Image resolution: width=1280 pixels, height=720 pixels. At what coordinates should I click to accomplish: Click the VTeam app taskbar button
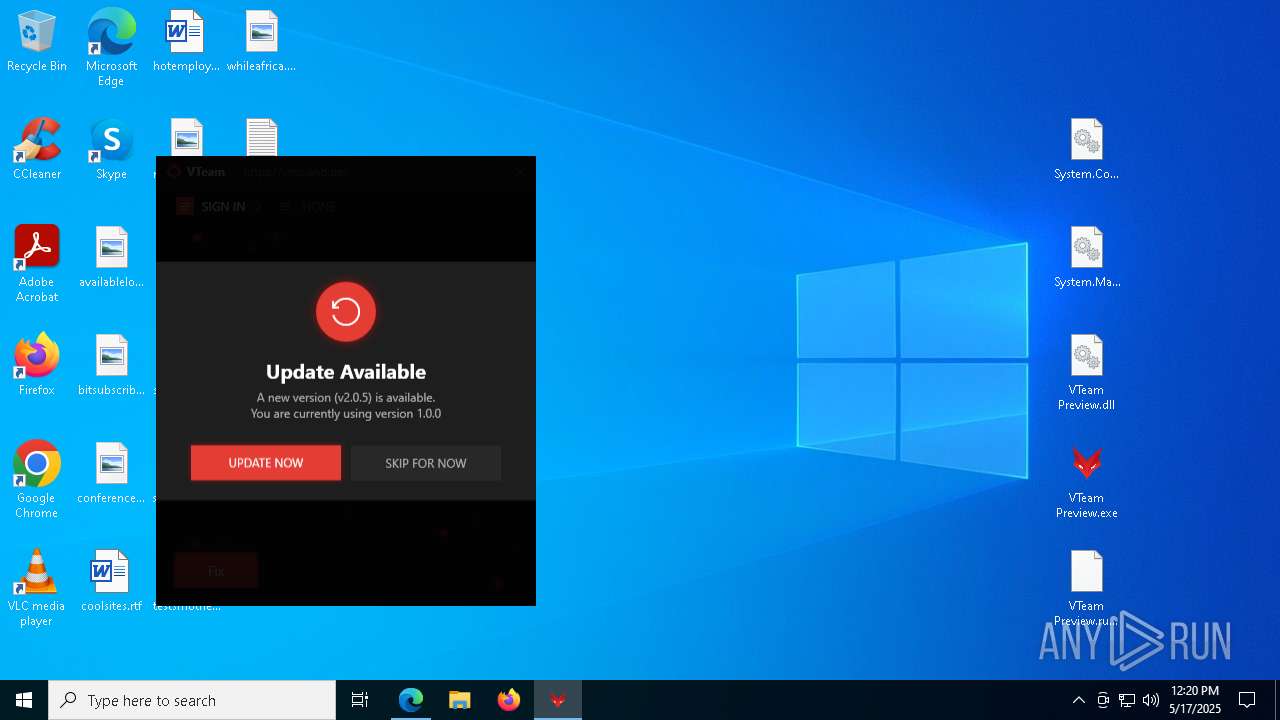click(558, 700)
